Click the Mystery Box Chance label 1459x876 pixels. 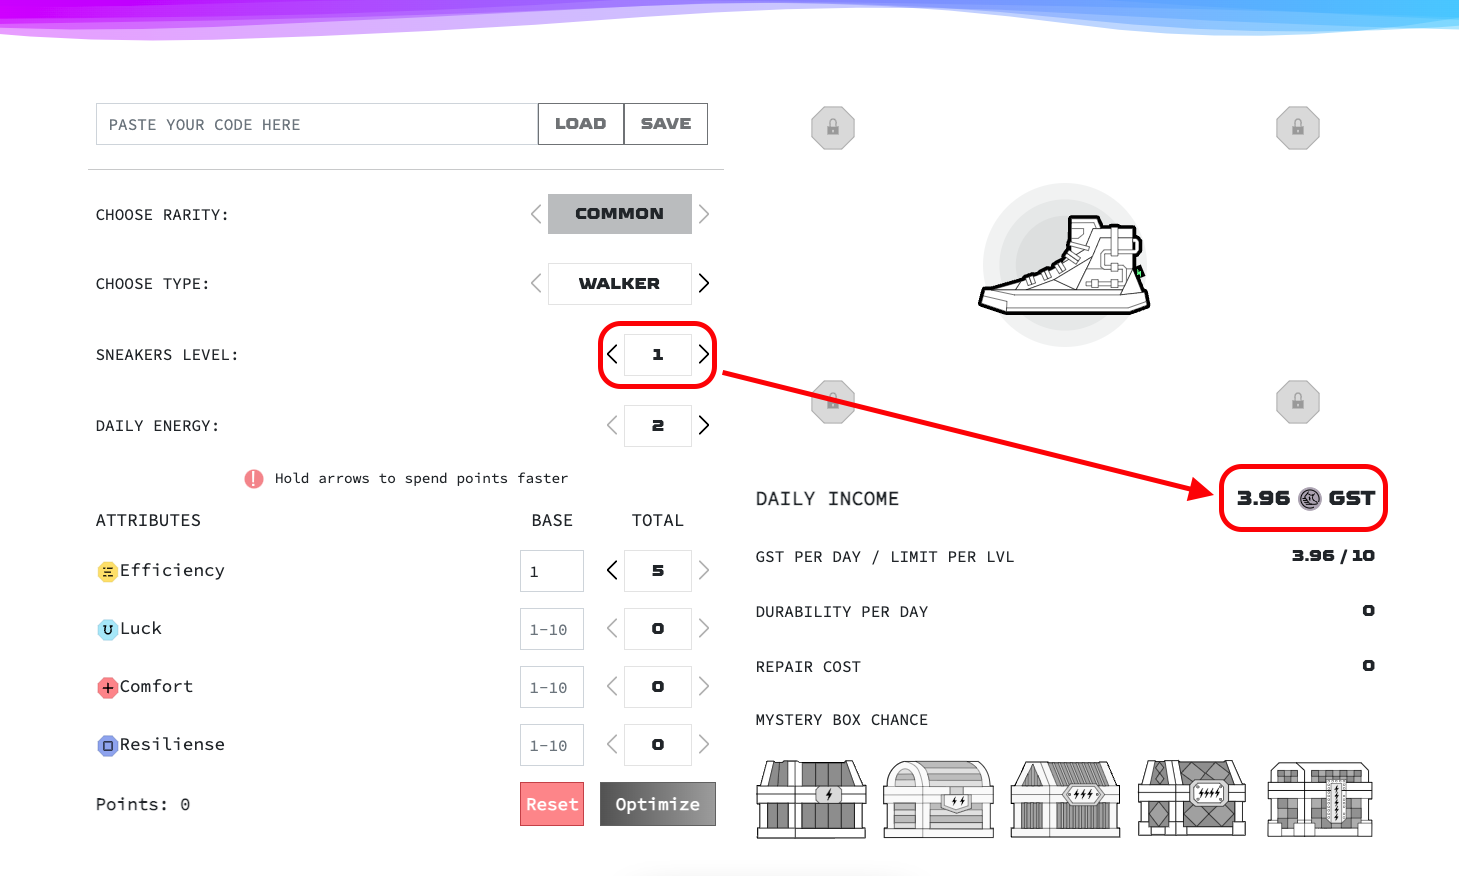[x=842, y=720]
